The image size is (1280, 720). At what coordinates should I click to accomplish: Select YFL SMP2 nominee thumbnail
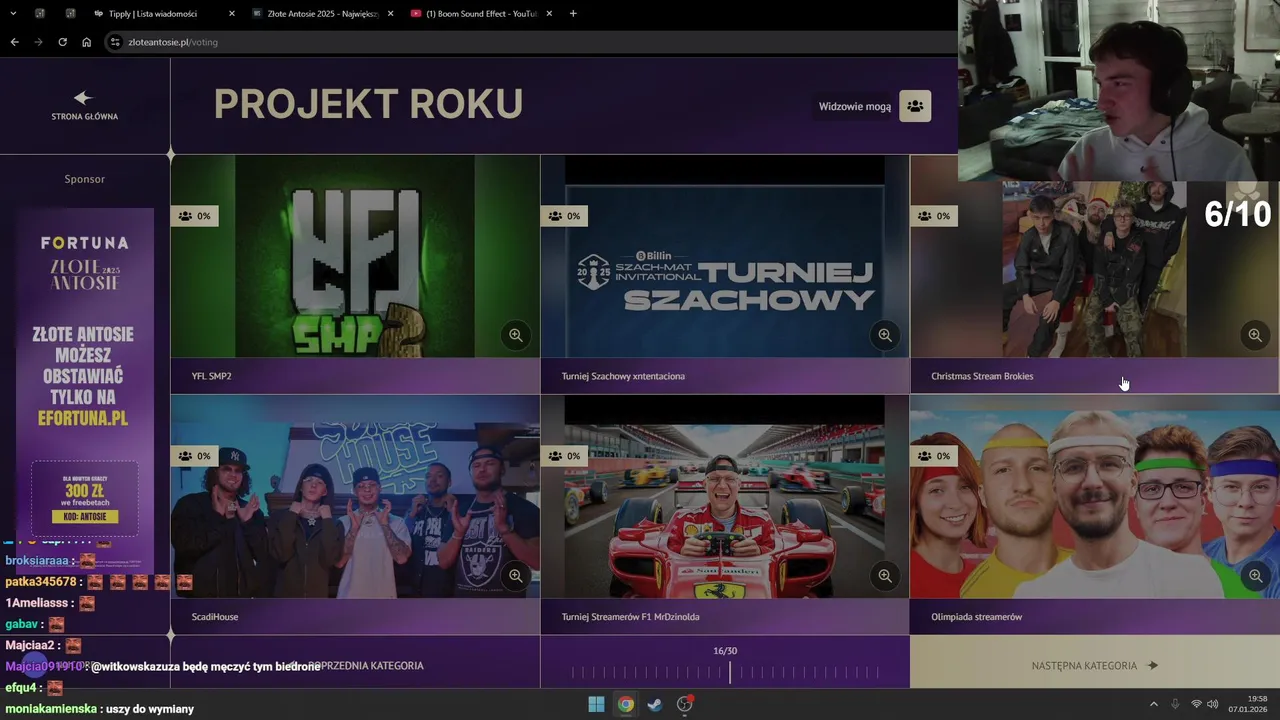[355, 256]
